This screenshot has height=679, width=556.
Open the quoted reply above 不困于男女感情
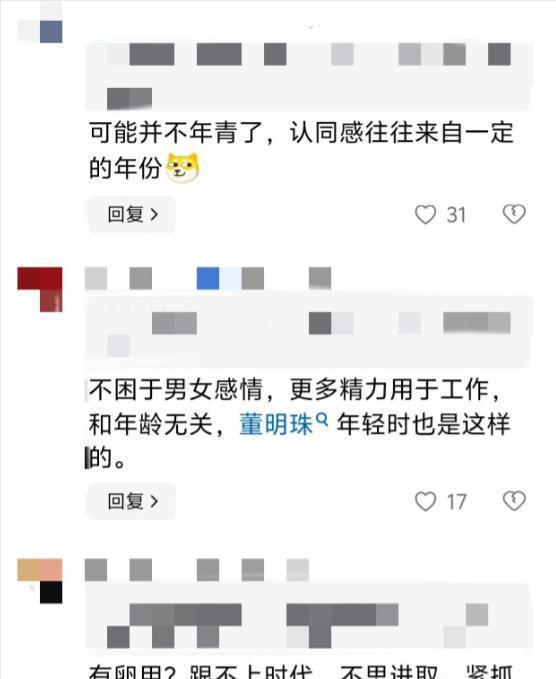[308, 332]
